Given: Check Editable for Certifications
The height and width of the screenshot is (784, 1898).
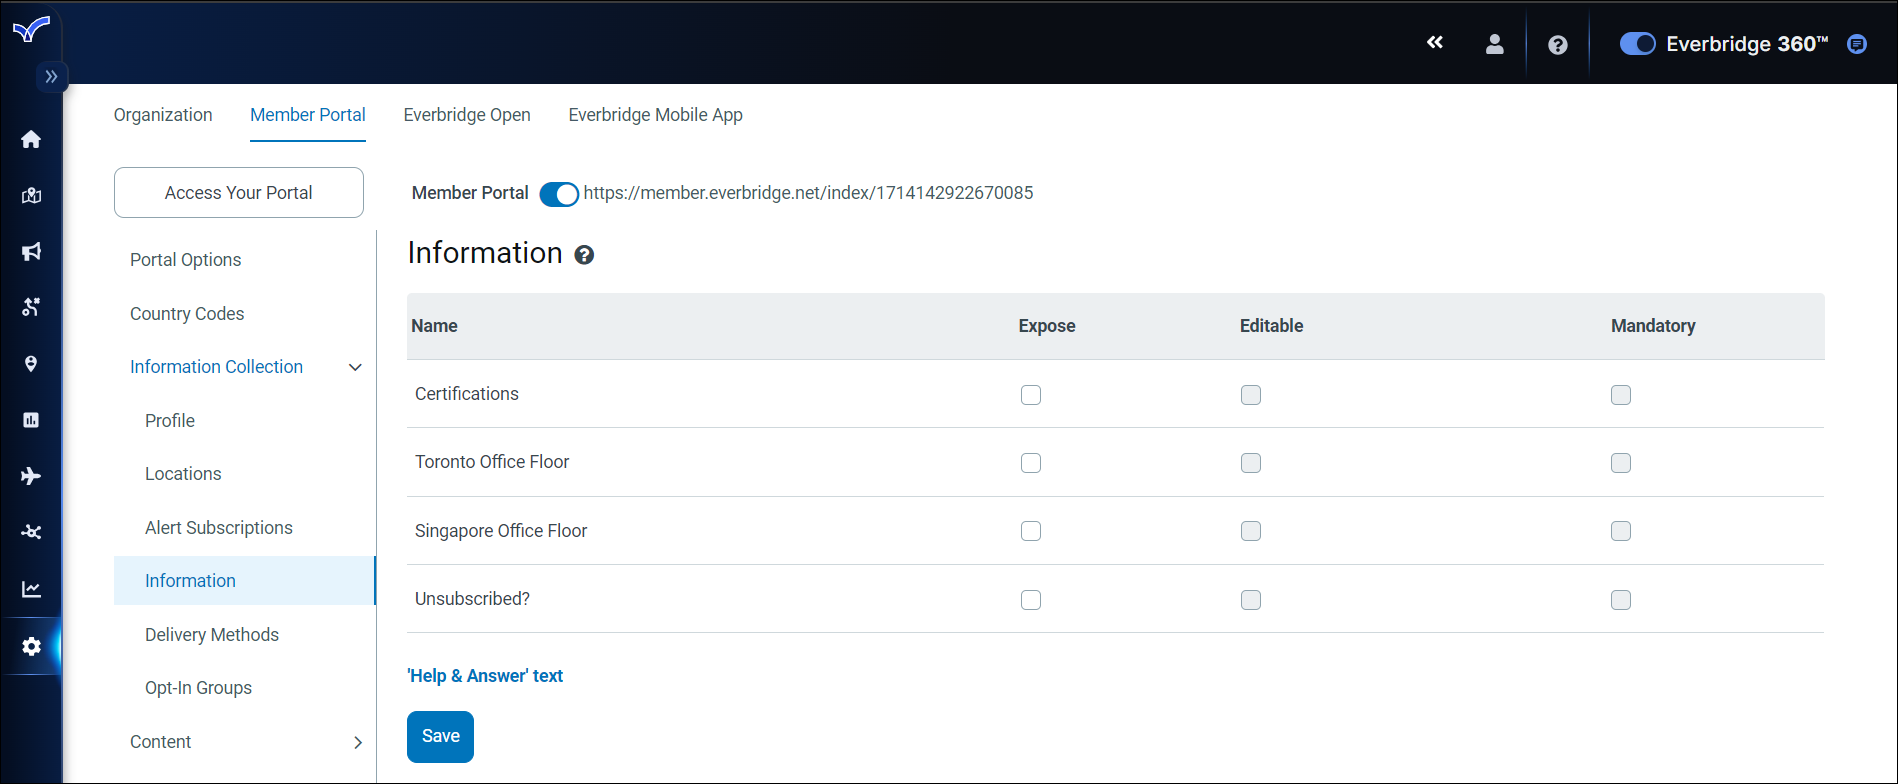Looking at the screenshot, I should point(1251,395).
